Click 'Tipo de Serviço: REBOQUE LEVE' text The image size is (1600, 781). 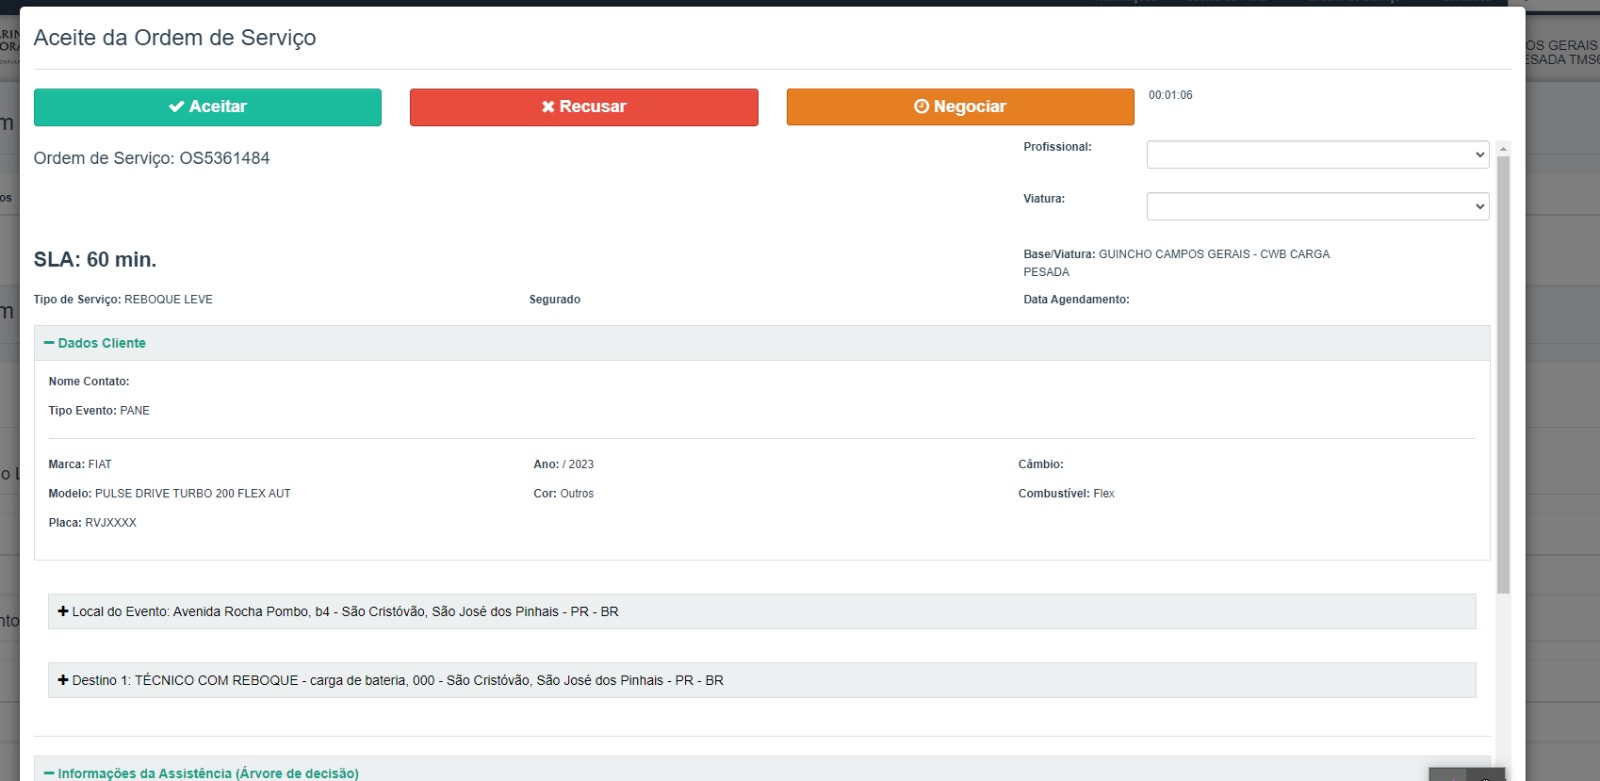(x=123, y=300)
